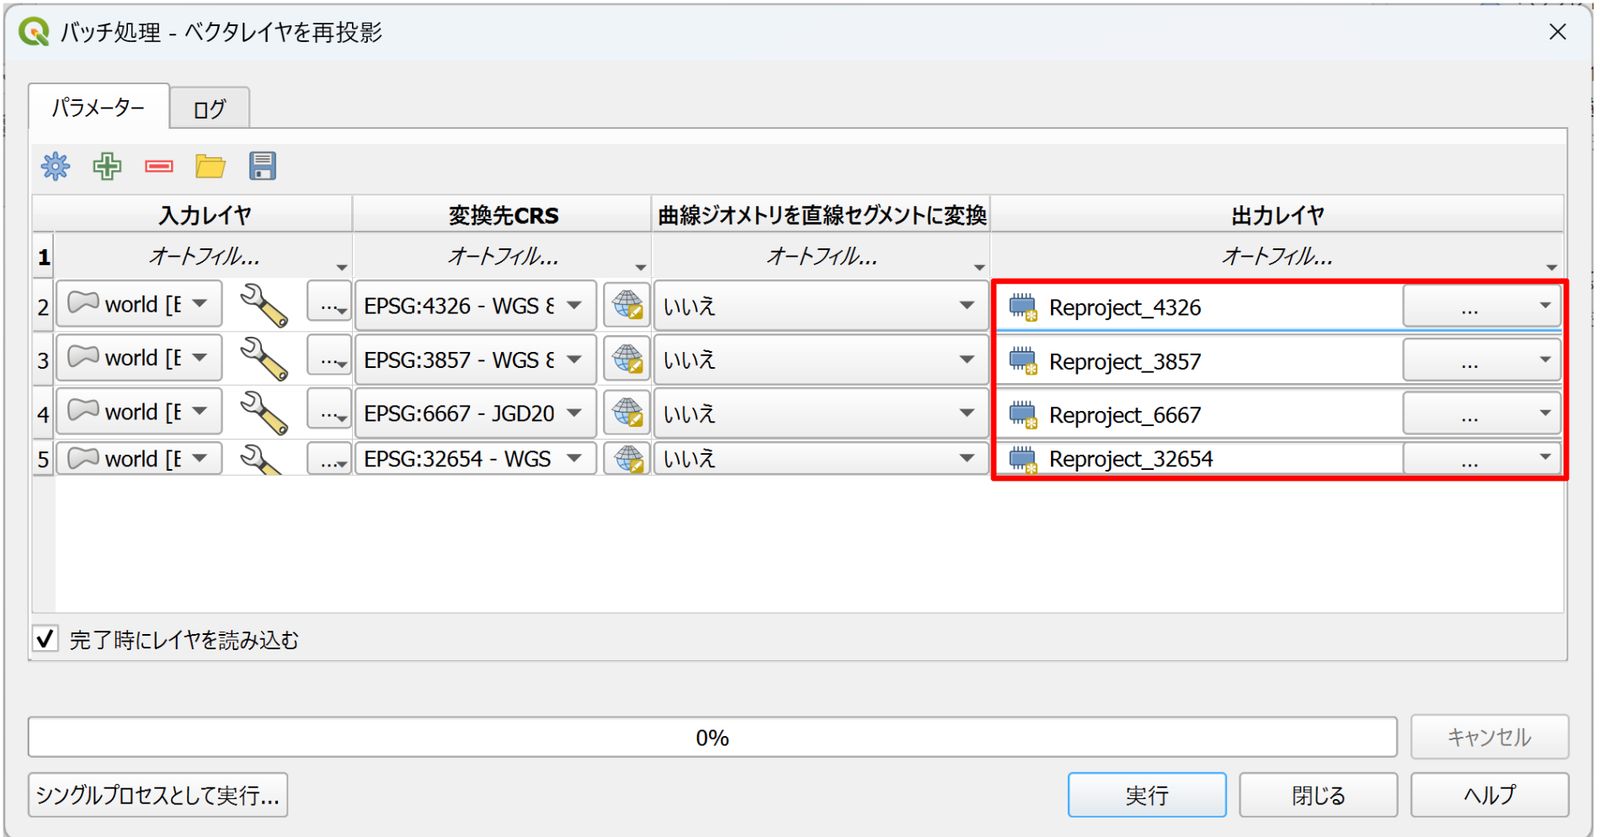Add a row with green plus icon
The image size is (1600, 837).
(x=107, y=166)
